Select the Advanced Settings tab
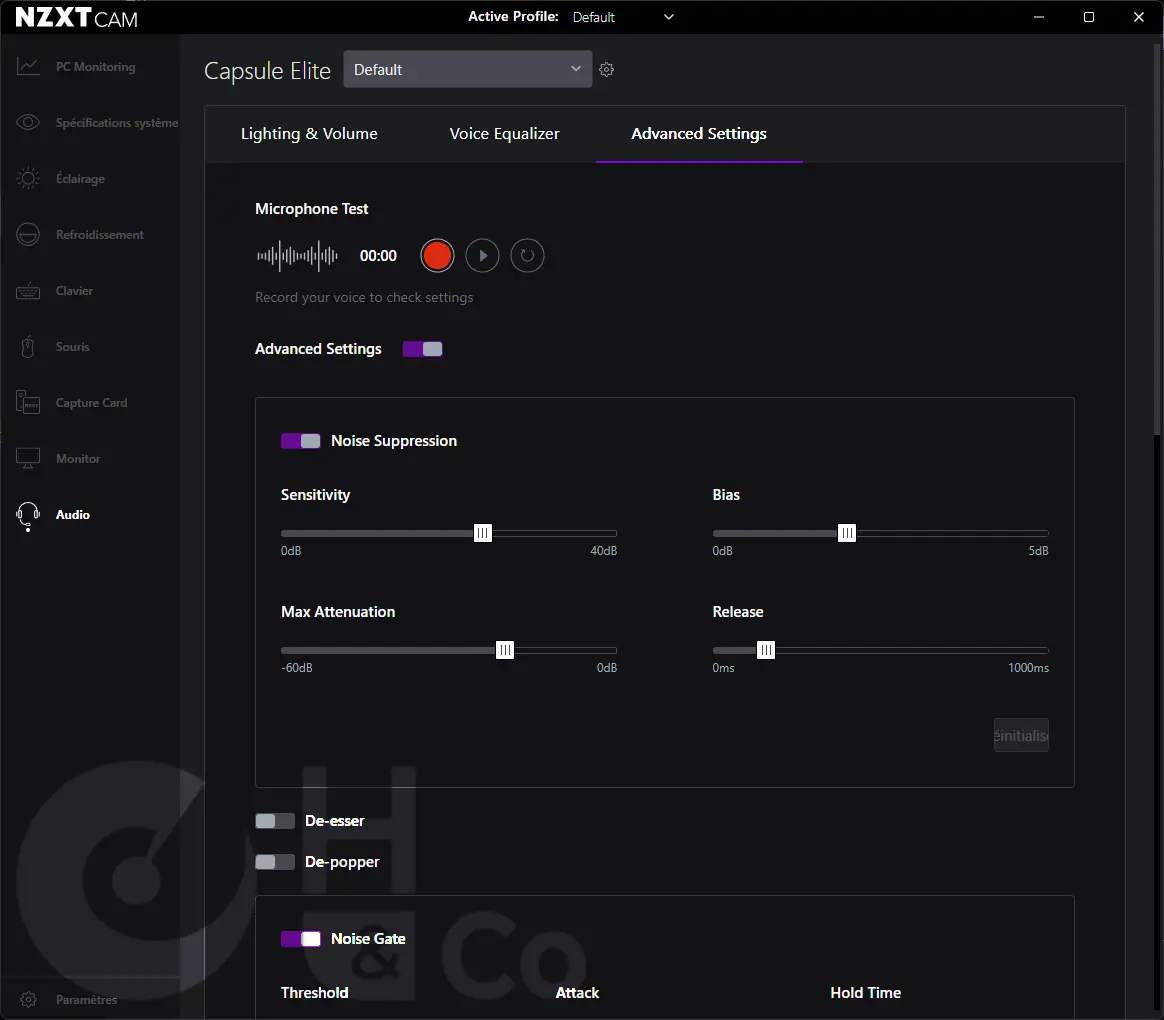1164x1020 pixels. click(x=699, y=134)
